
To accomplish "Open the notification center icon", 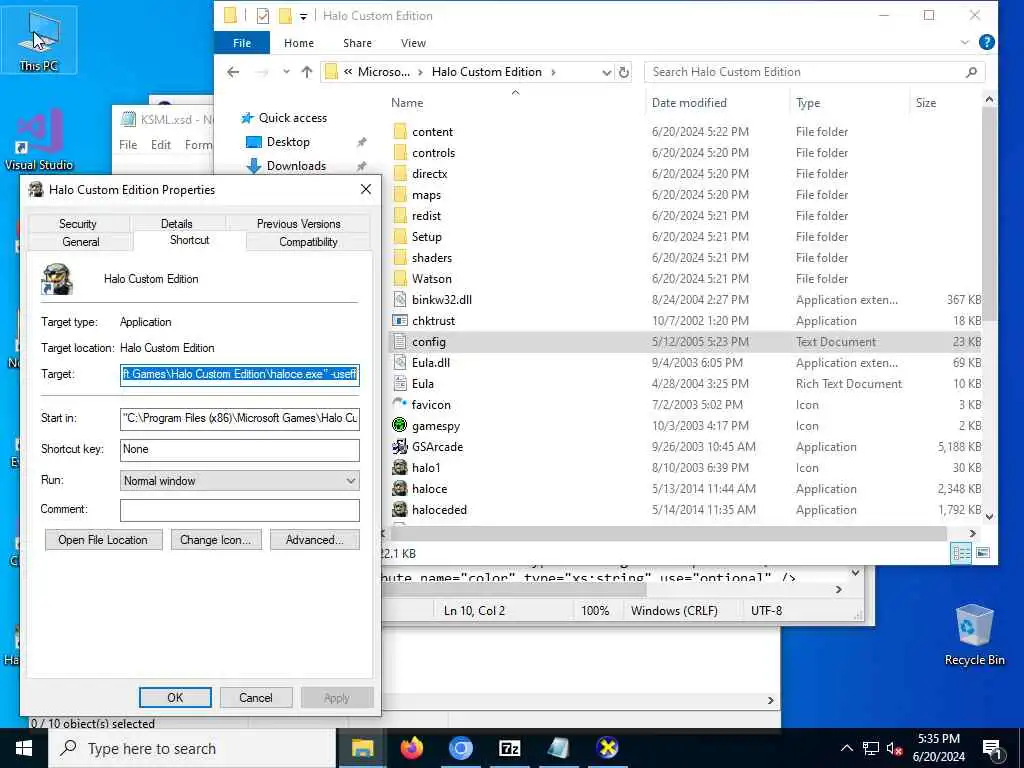I will 992,748.
